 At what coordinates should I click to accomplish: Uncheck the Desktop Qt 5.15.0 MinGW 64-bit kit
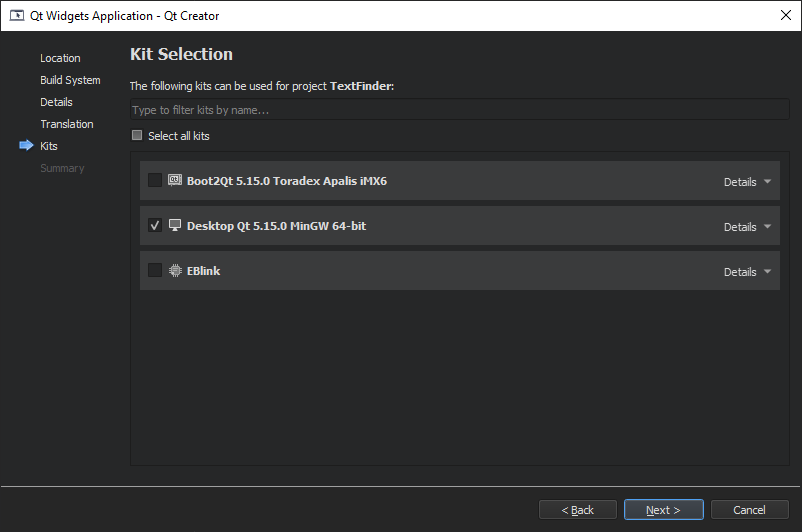(x=154, y=225)
